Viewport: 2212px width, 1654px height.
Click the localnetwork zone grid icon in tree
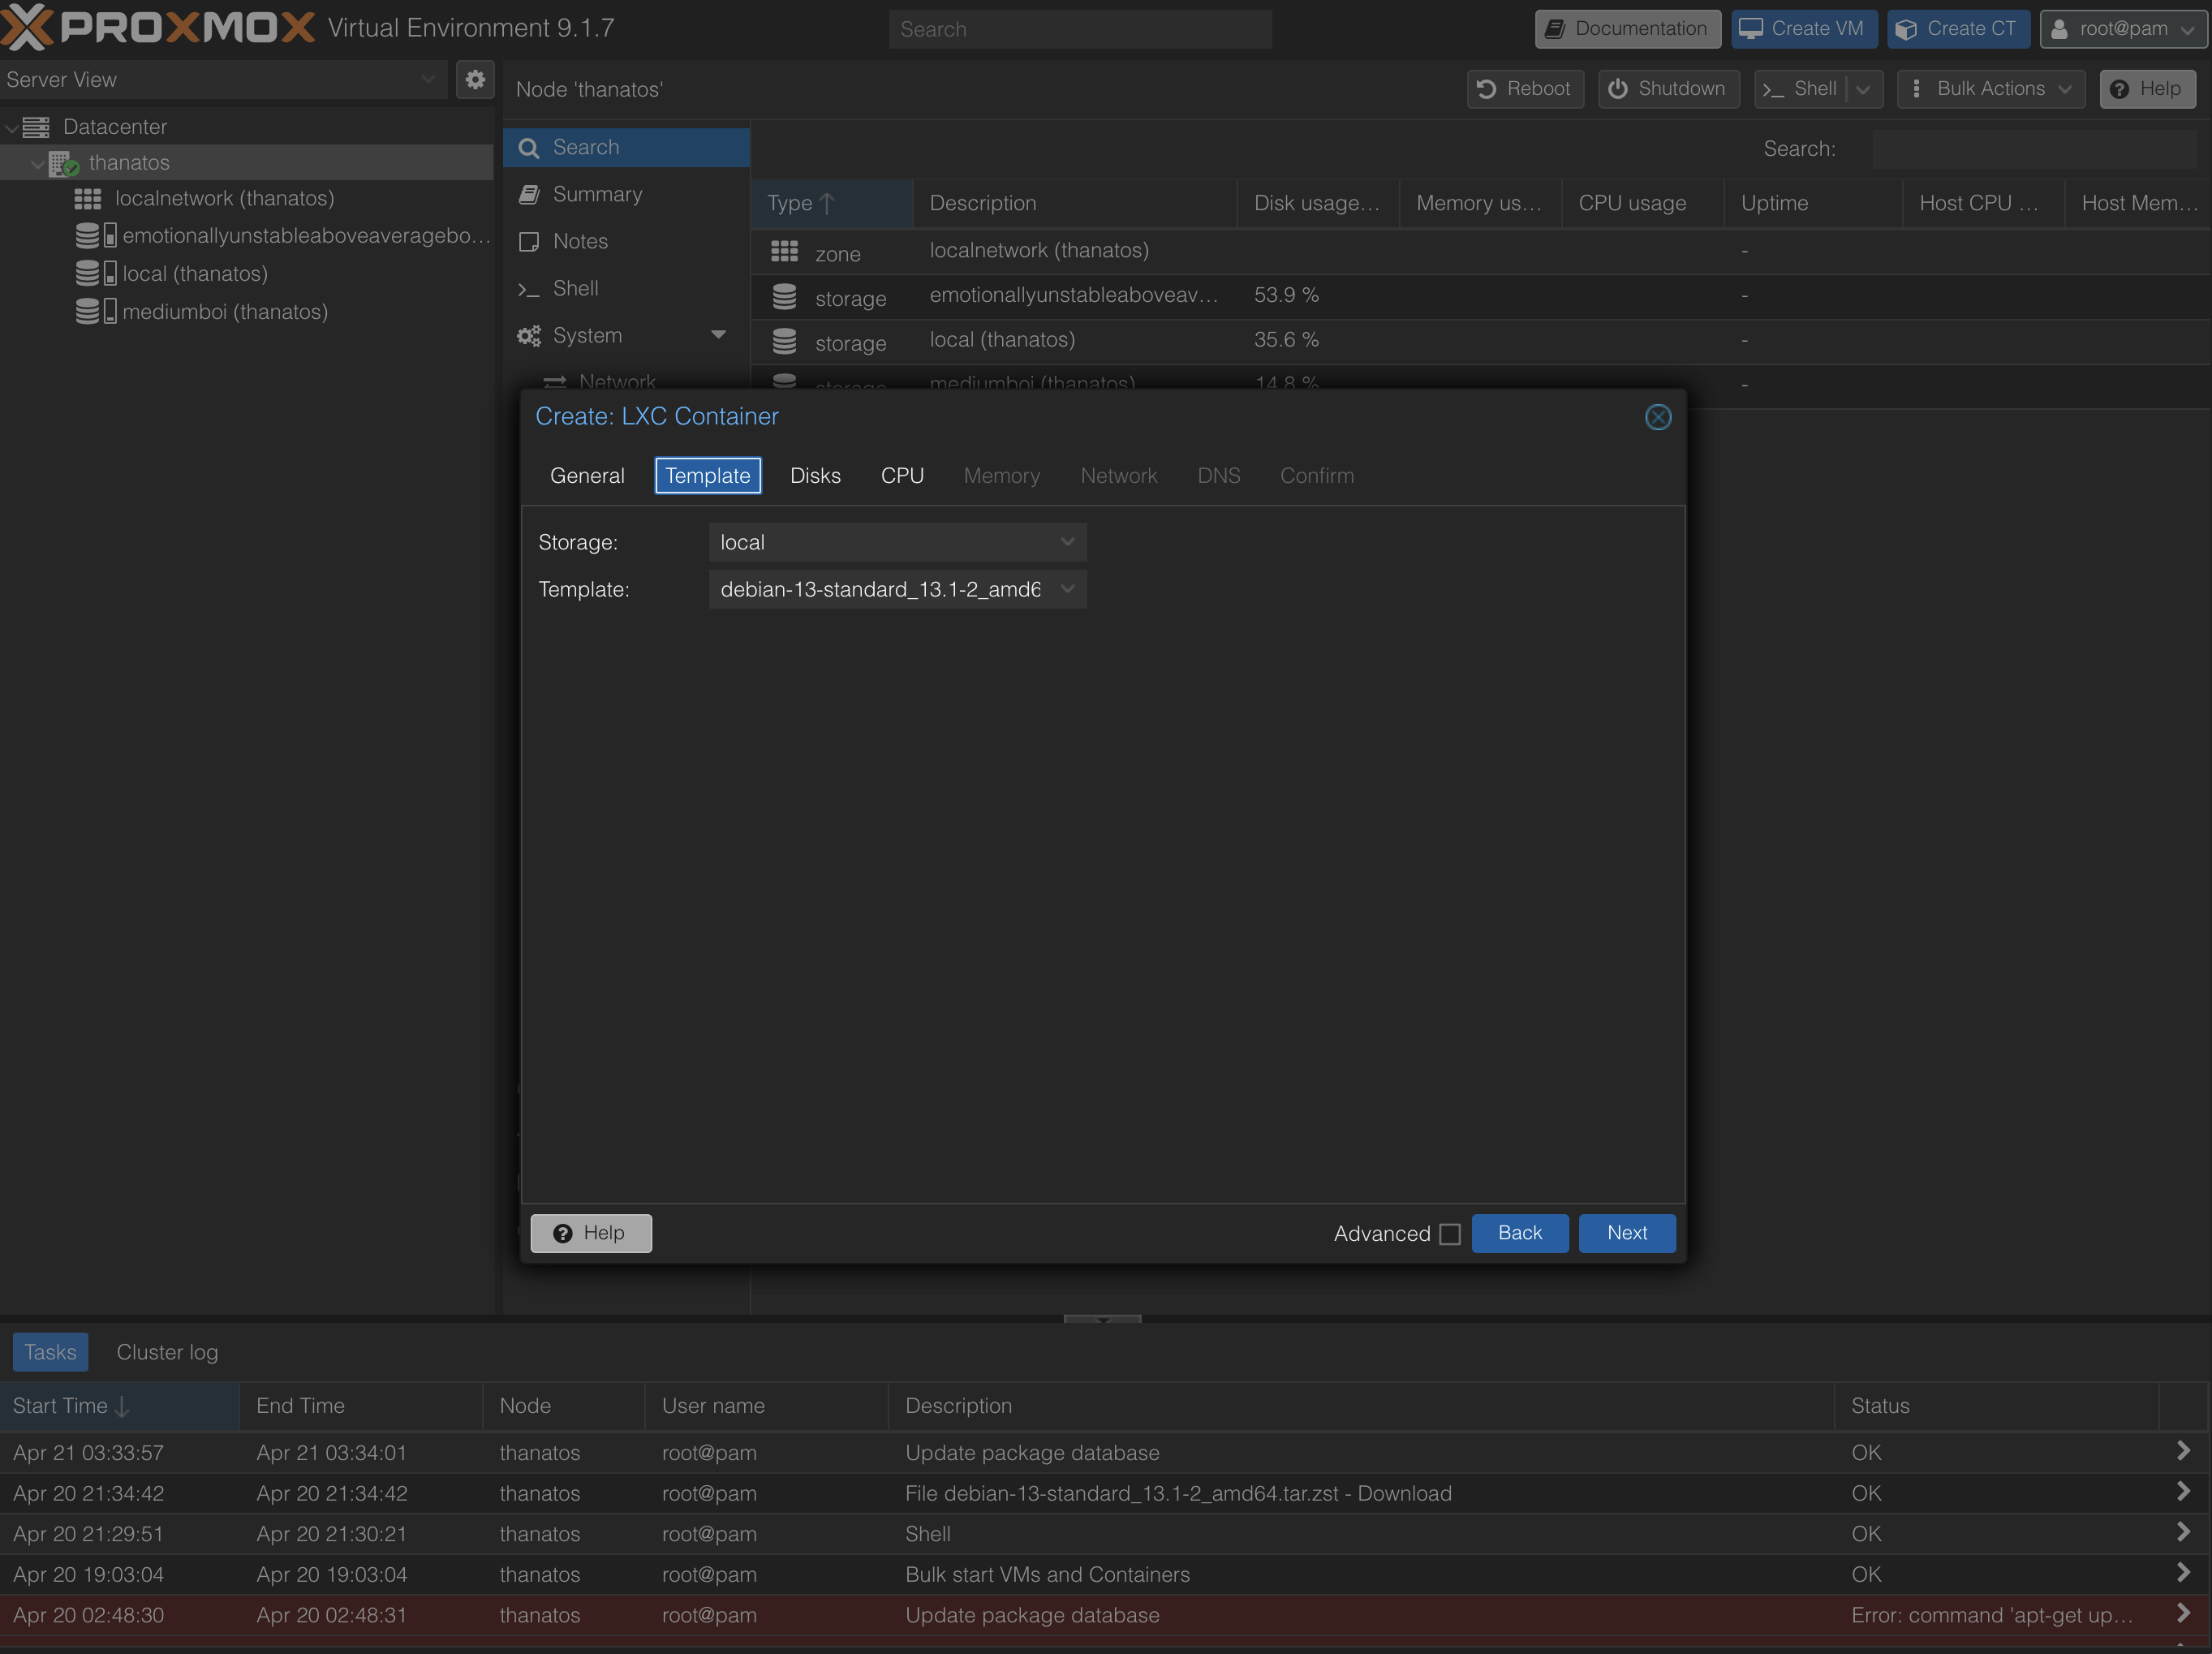(x=88, y=199)
